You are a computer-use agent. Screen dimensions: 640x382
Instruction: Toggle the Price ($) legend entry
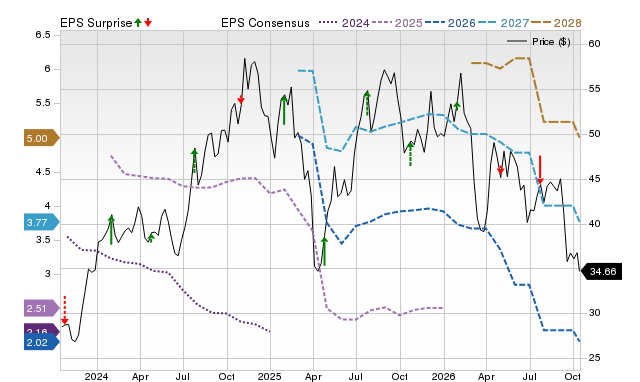[x=539, y=42]
